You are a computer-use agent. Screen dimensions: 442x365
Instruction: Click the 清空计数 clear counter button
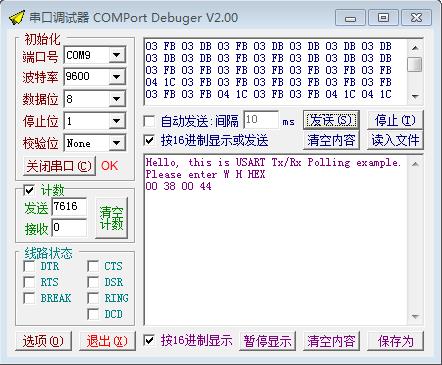click(x=111, y=218)
